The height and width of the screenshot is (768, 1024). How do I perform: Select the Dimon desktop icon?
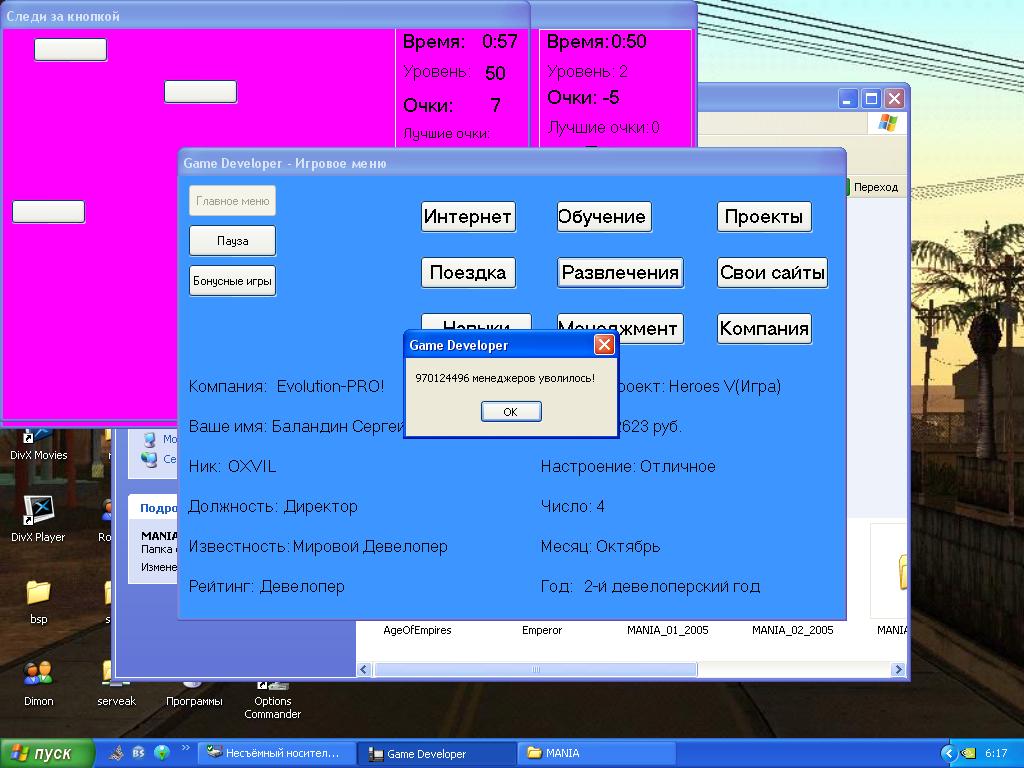[x=39, y=682]
